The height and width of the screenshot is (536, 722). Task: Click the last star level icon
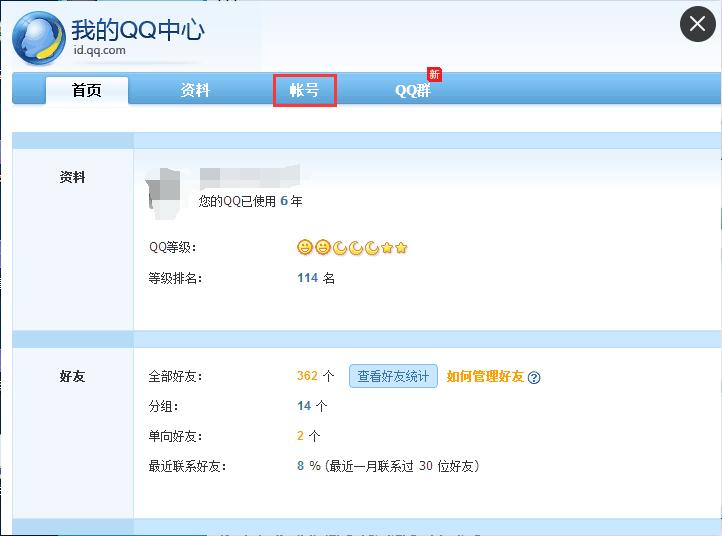pyautogui.click(x=401, y=248)
